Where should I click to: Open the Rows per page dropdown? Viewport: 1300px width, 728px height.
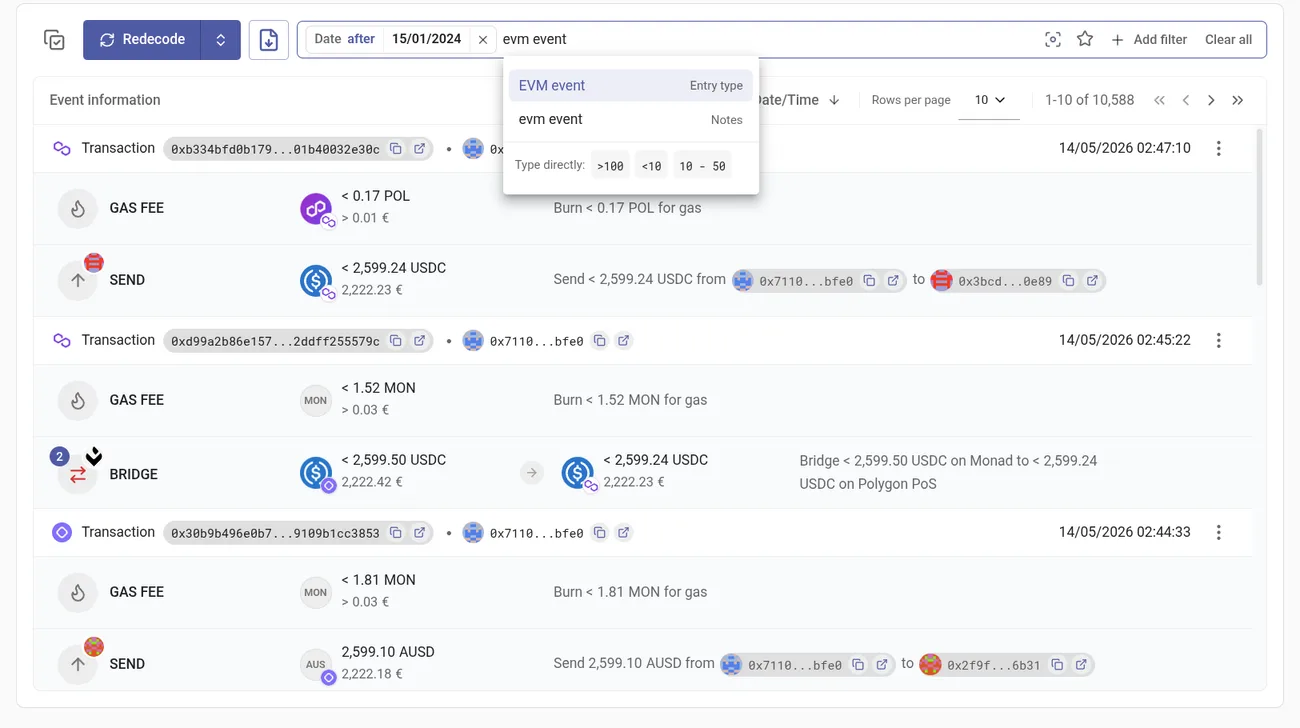point(989,100)
